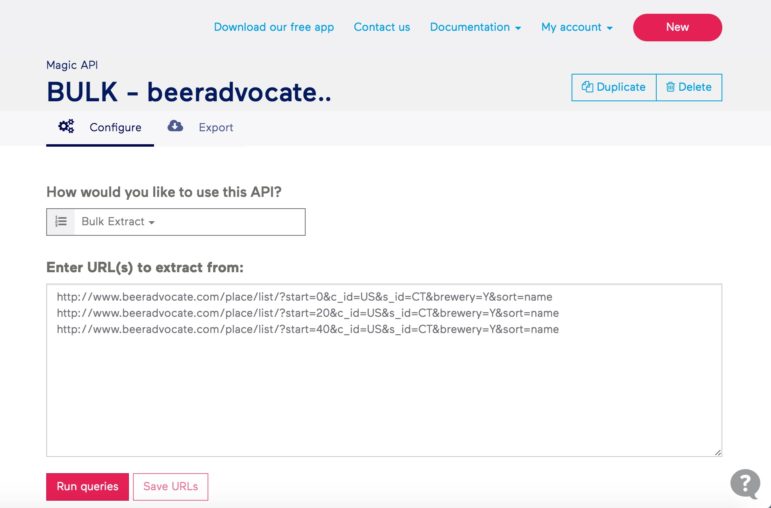Screen dimensions: 771x508
Task: Click the Magic API label
Action: 72,65
